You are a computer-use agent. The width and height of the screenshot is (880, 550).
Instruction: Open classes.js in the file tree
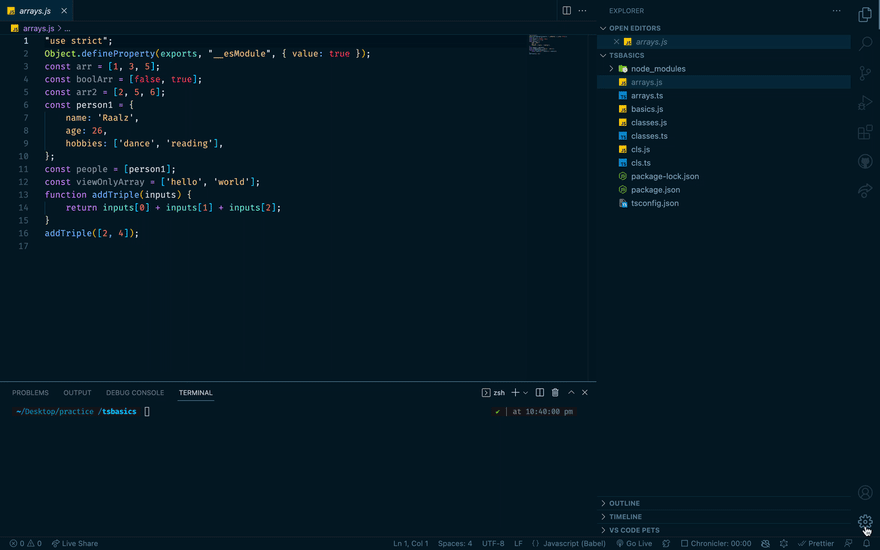(x=724, y=122)
